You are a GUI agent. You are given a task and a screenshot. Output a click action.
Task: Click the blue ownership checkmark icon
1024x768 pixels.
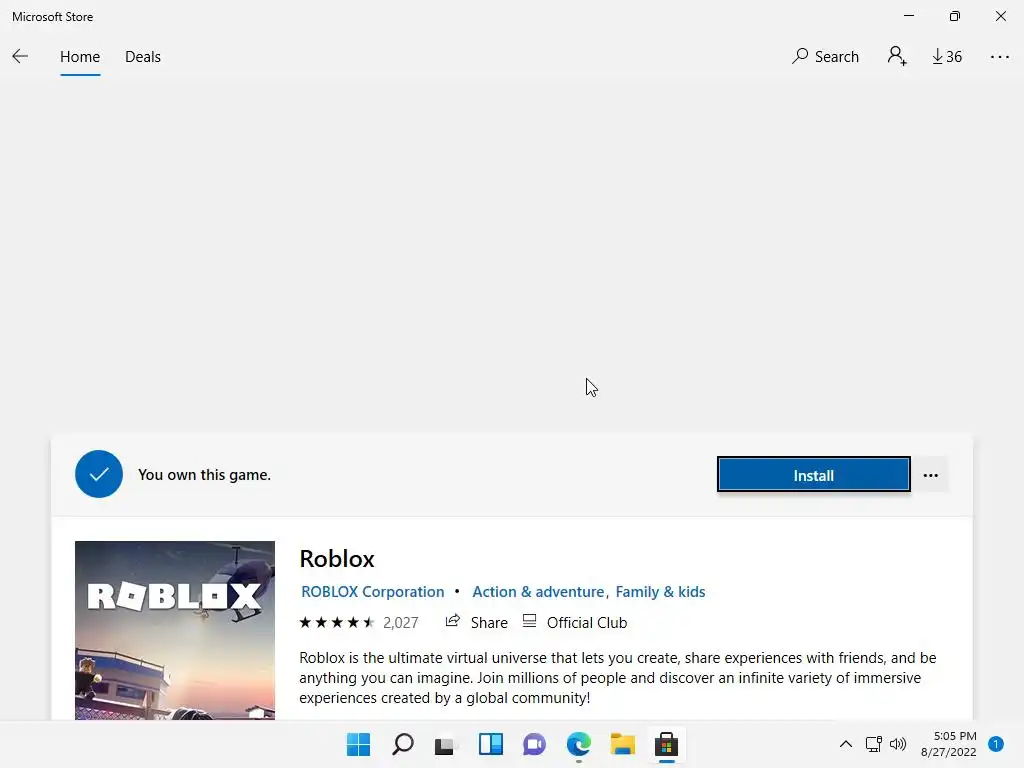click(x=99, y=474)
